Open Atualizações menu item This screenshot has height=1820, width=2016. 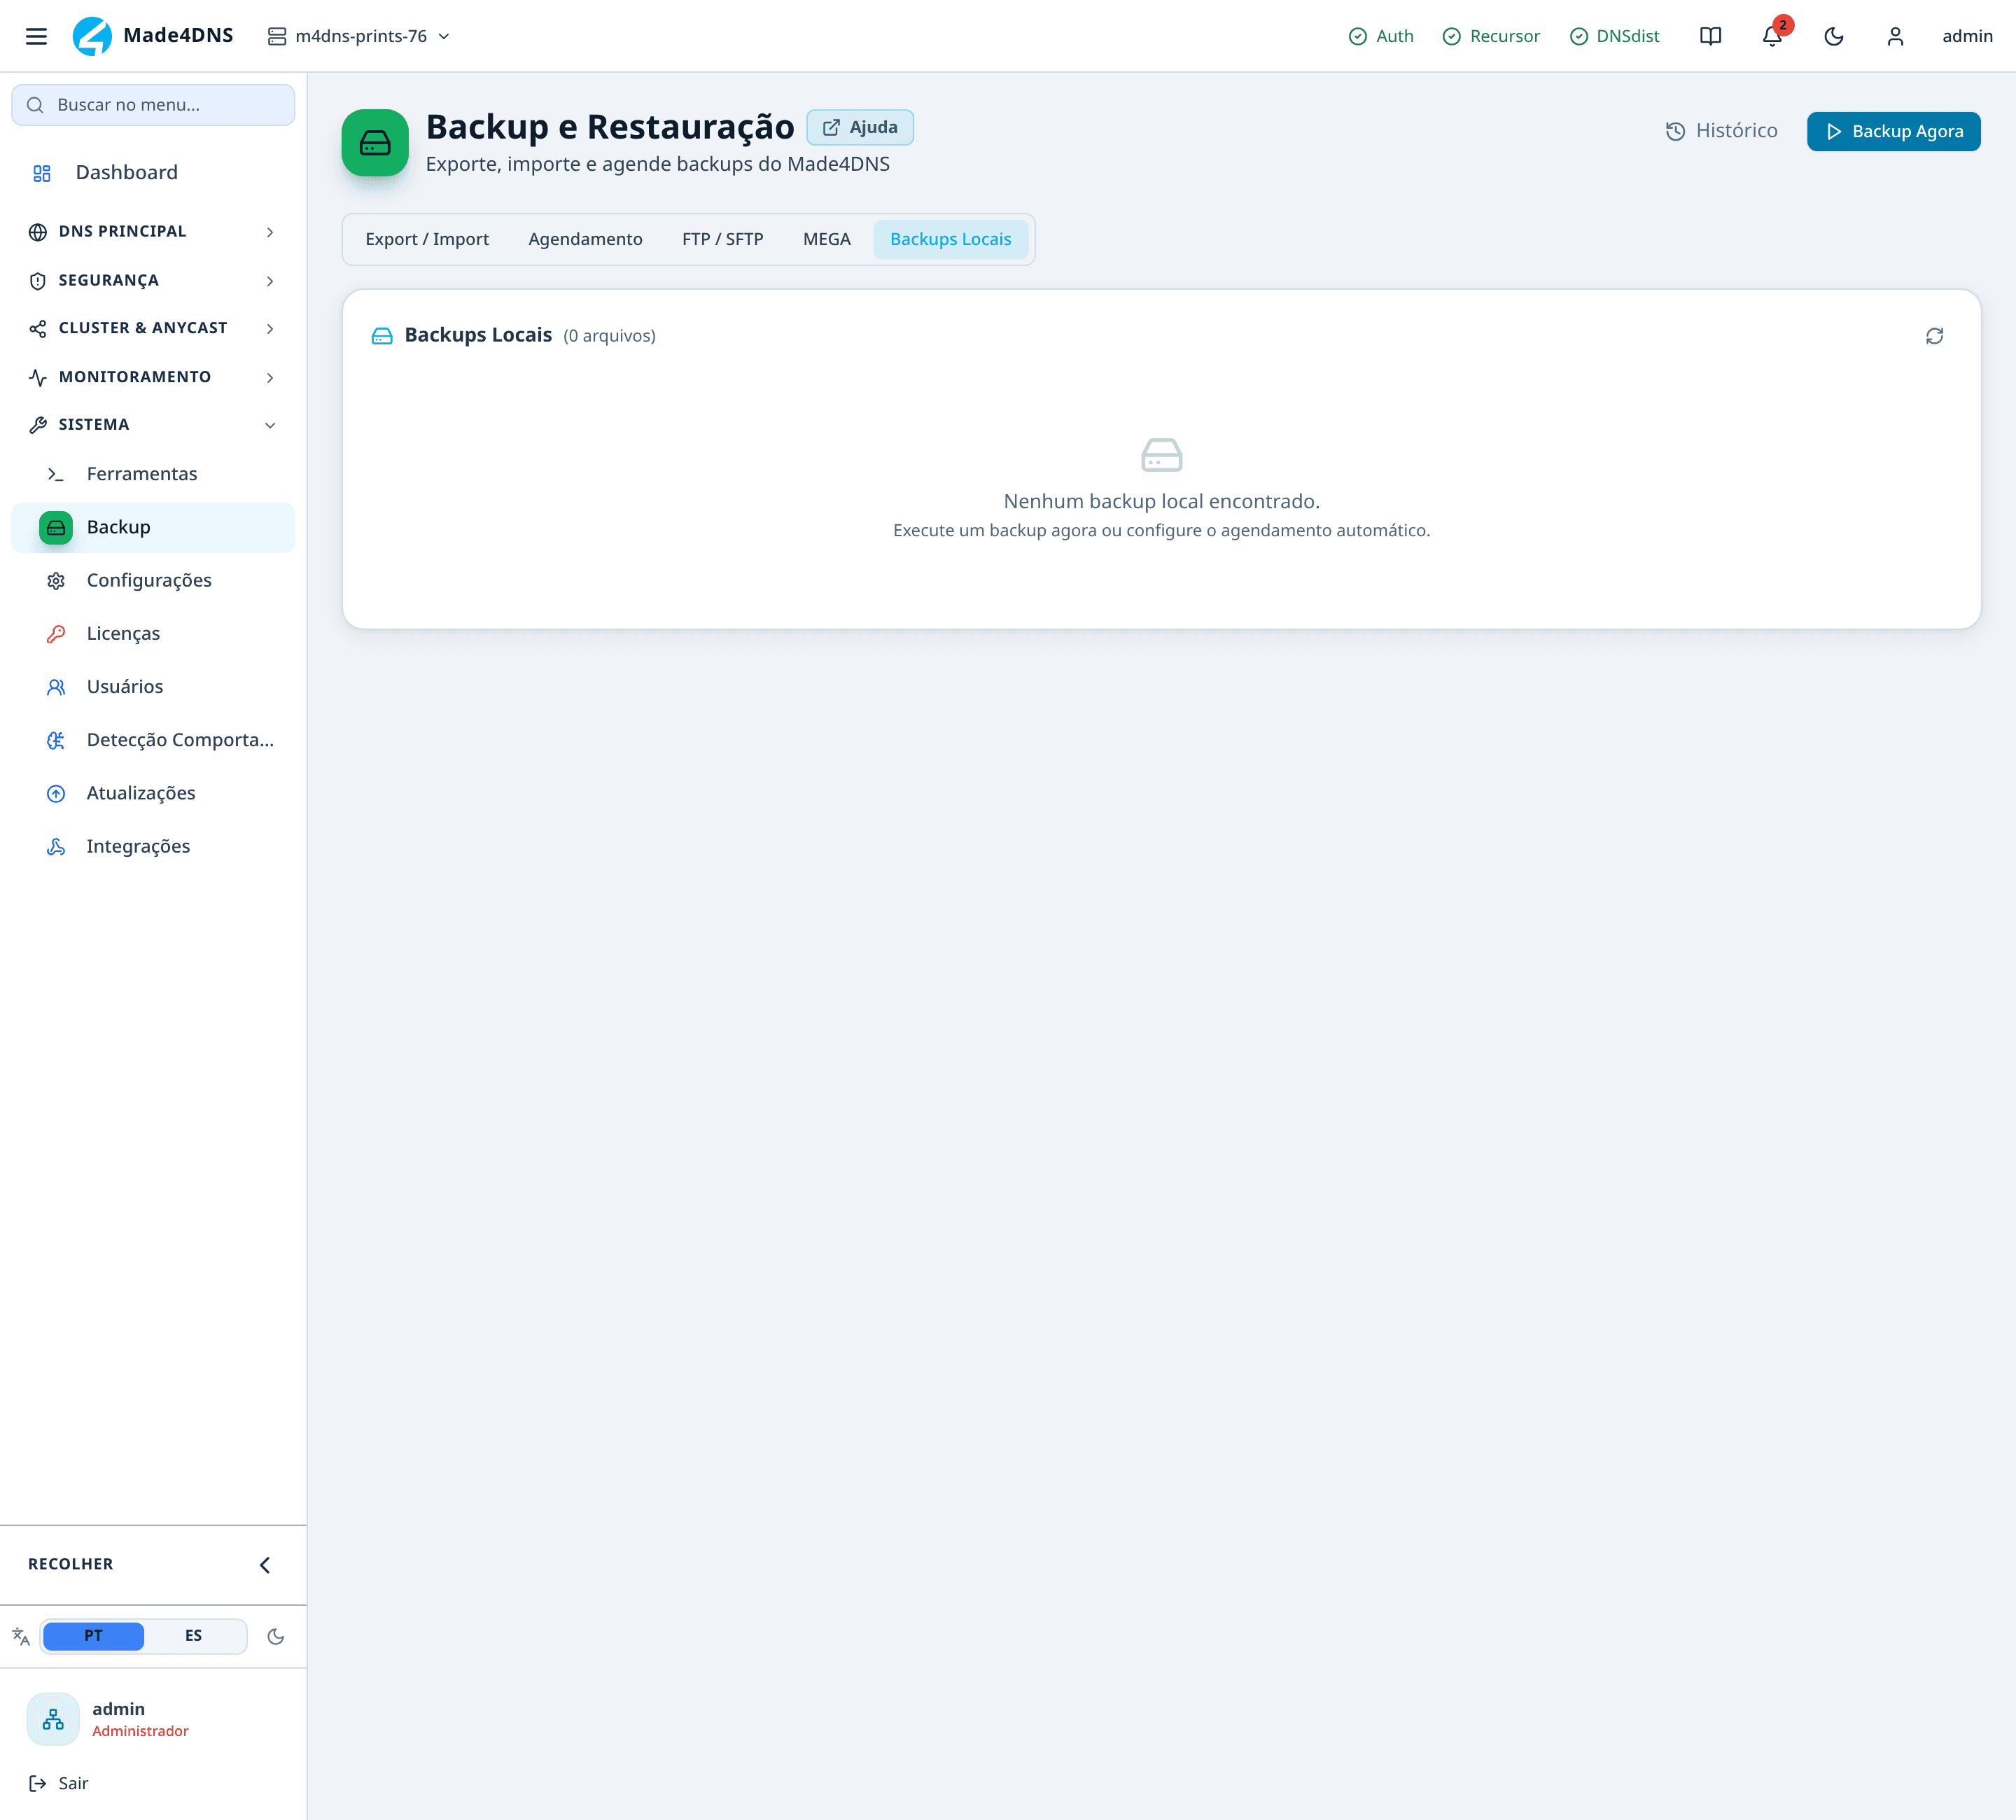[x=153, y=793]
